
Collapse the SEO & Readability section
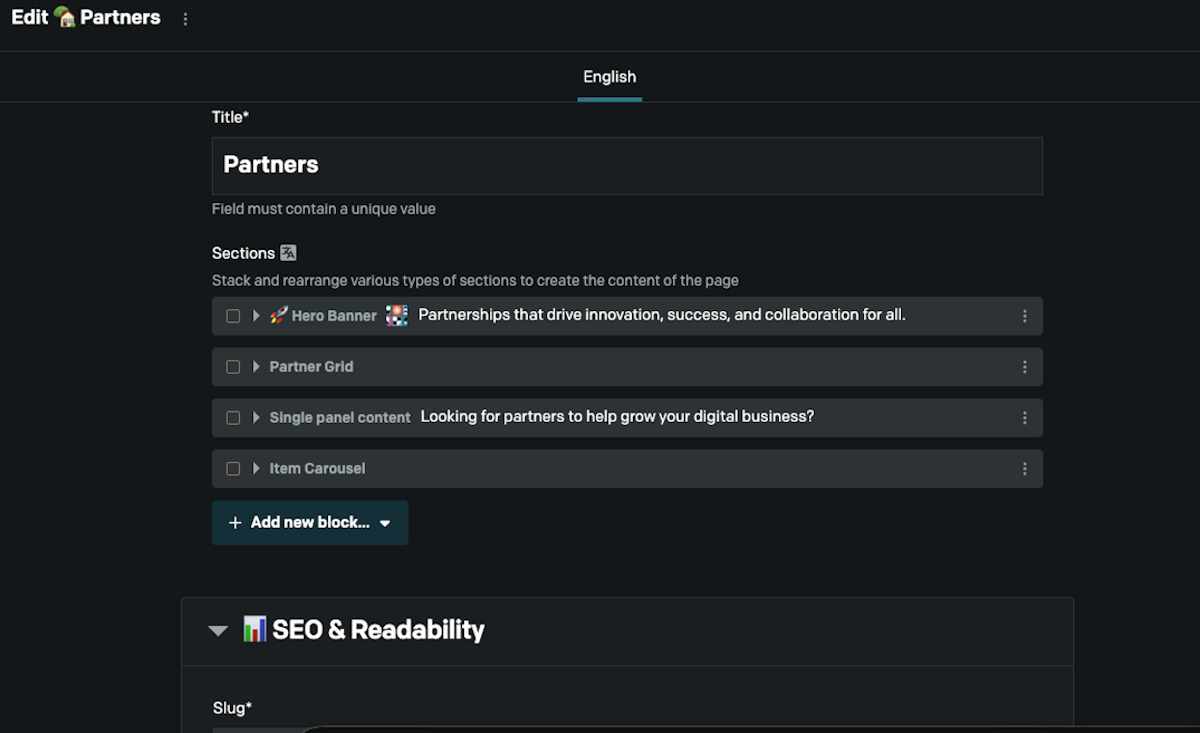[218, 630]
